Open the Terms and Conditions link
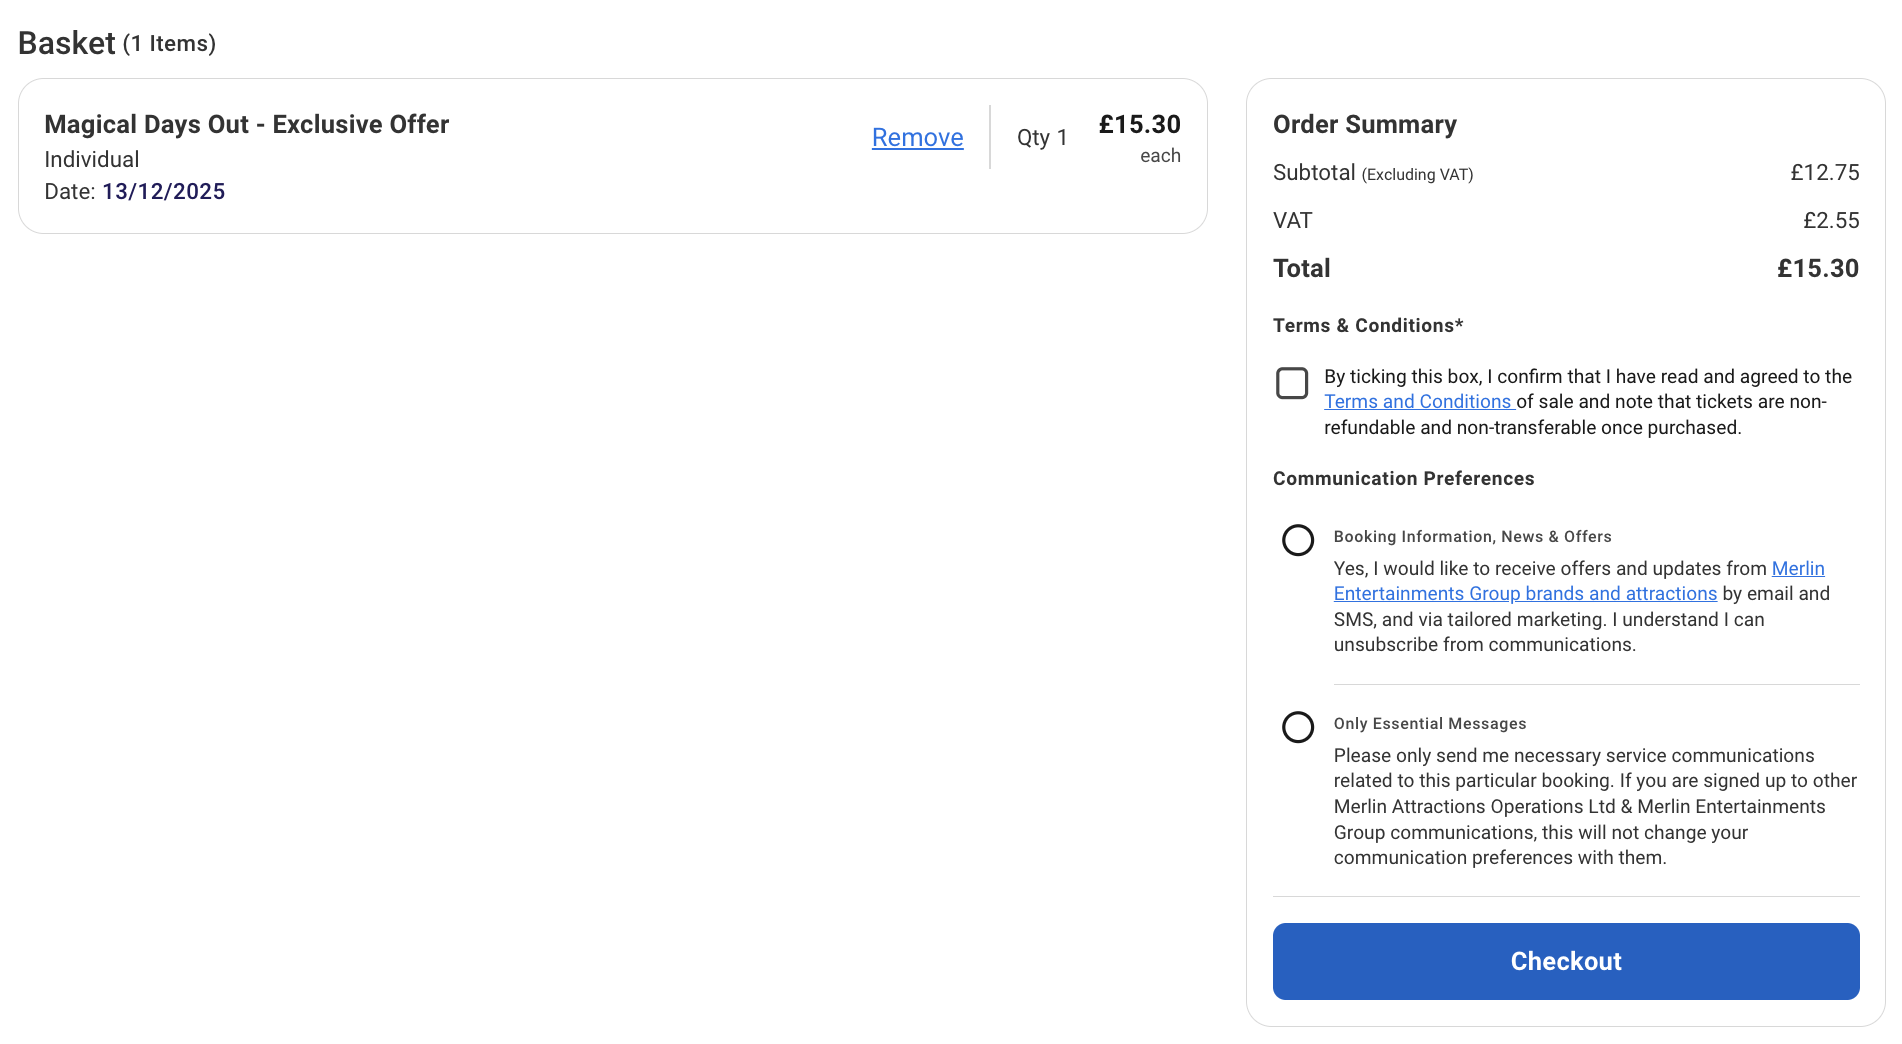Image resolution: width=1902 pixels, height=1044 pixels. [x=1417, y=402]
